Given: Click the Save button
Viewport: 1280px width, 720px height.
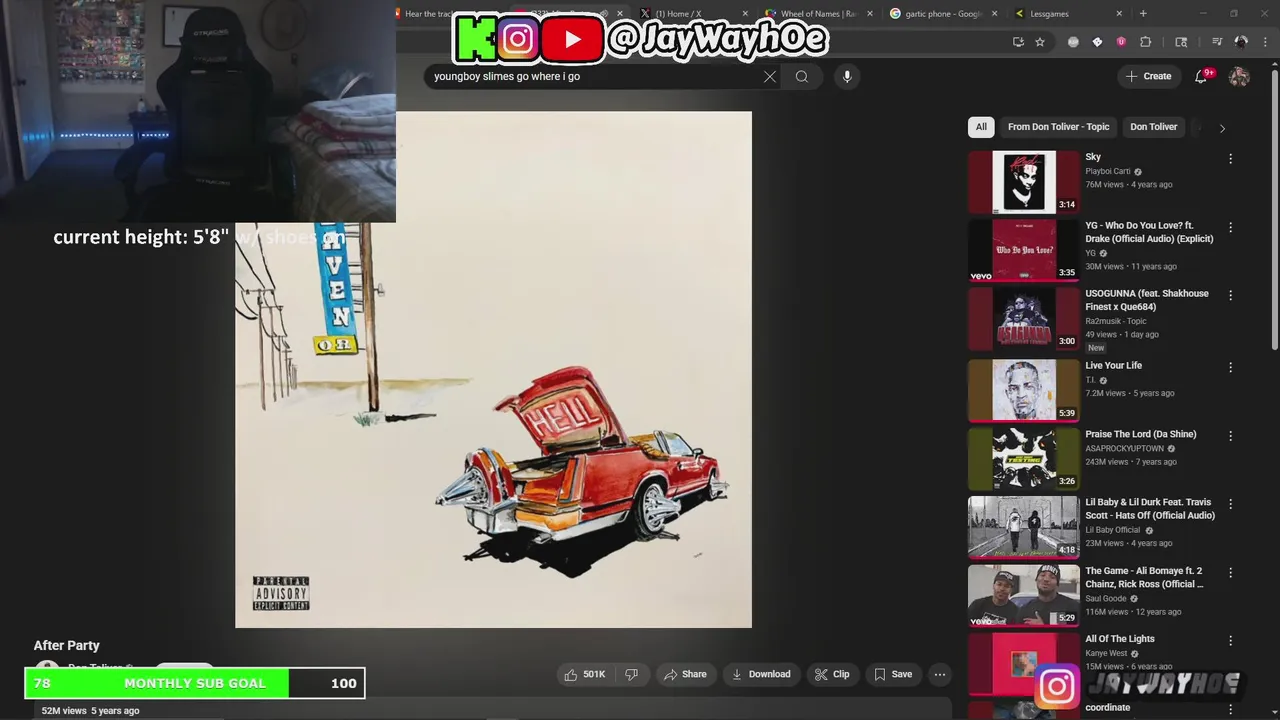Looking at the screenshot, I should click(893, 674).
